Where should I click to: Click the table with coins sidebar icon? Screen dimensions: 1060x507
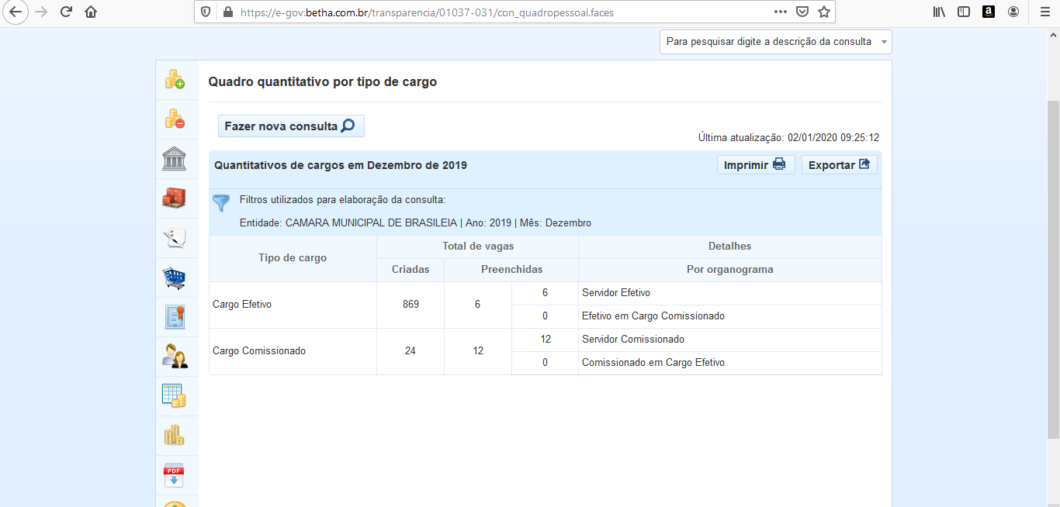point(175,396)
